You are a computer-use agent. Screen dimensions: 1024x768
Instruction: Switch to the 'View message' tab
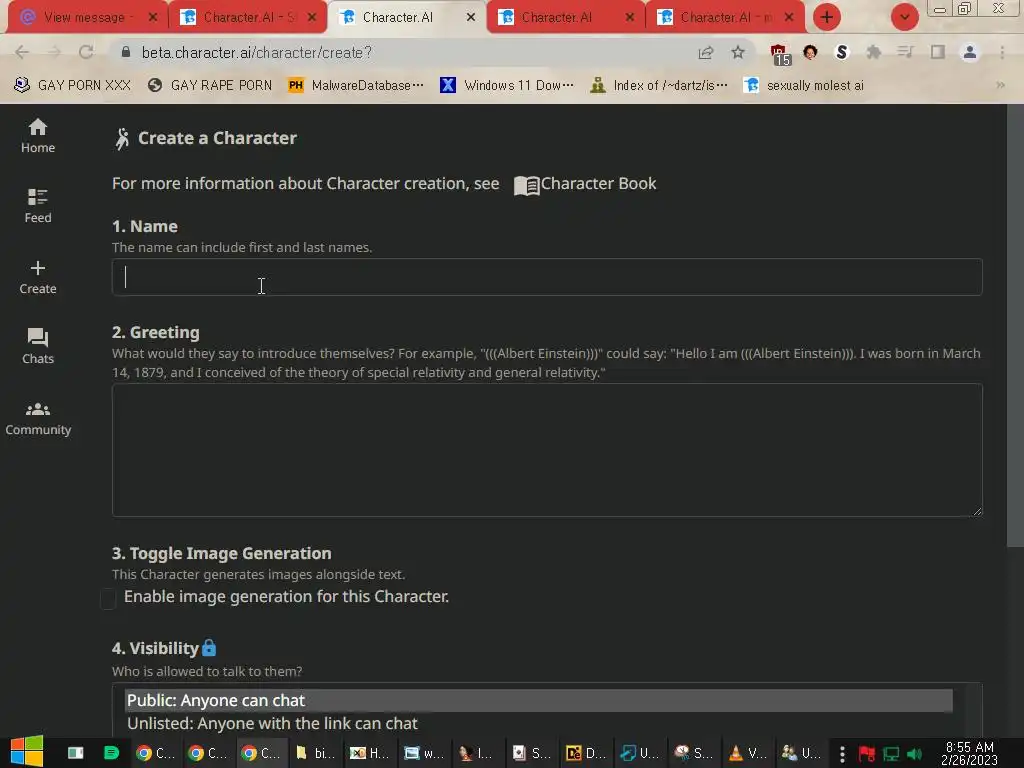(x=86, y=18)
